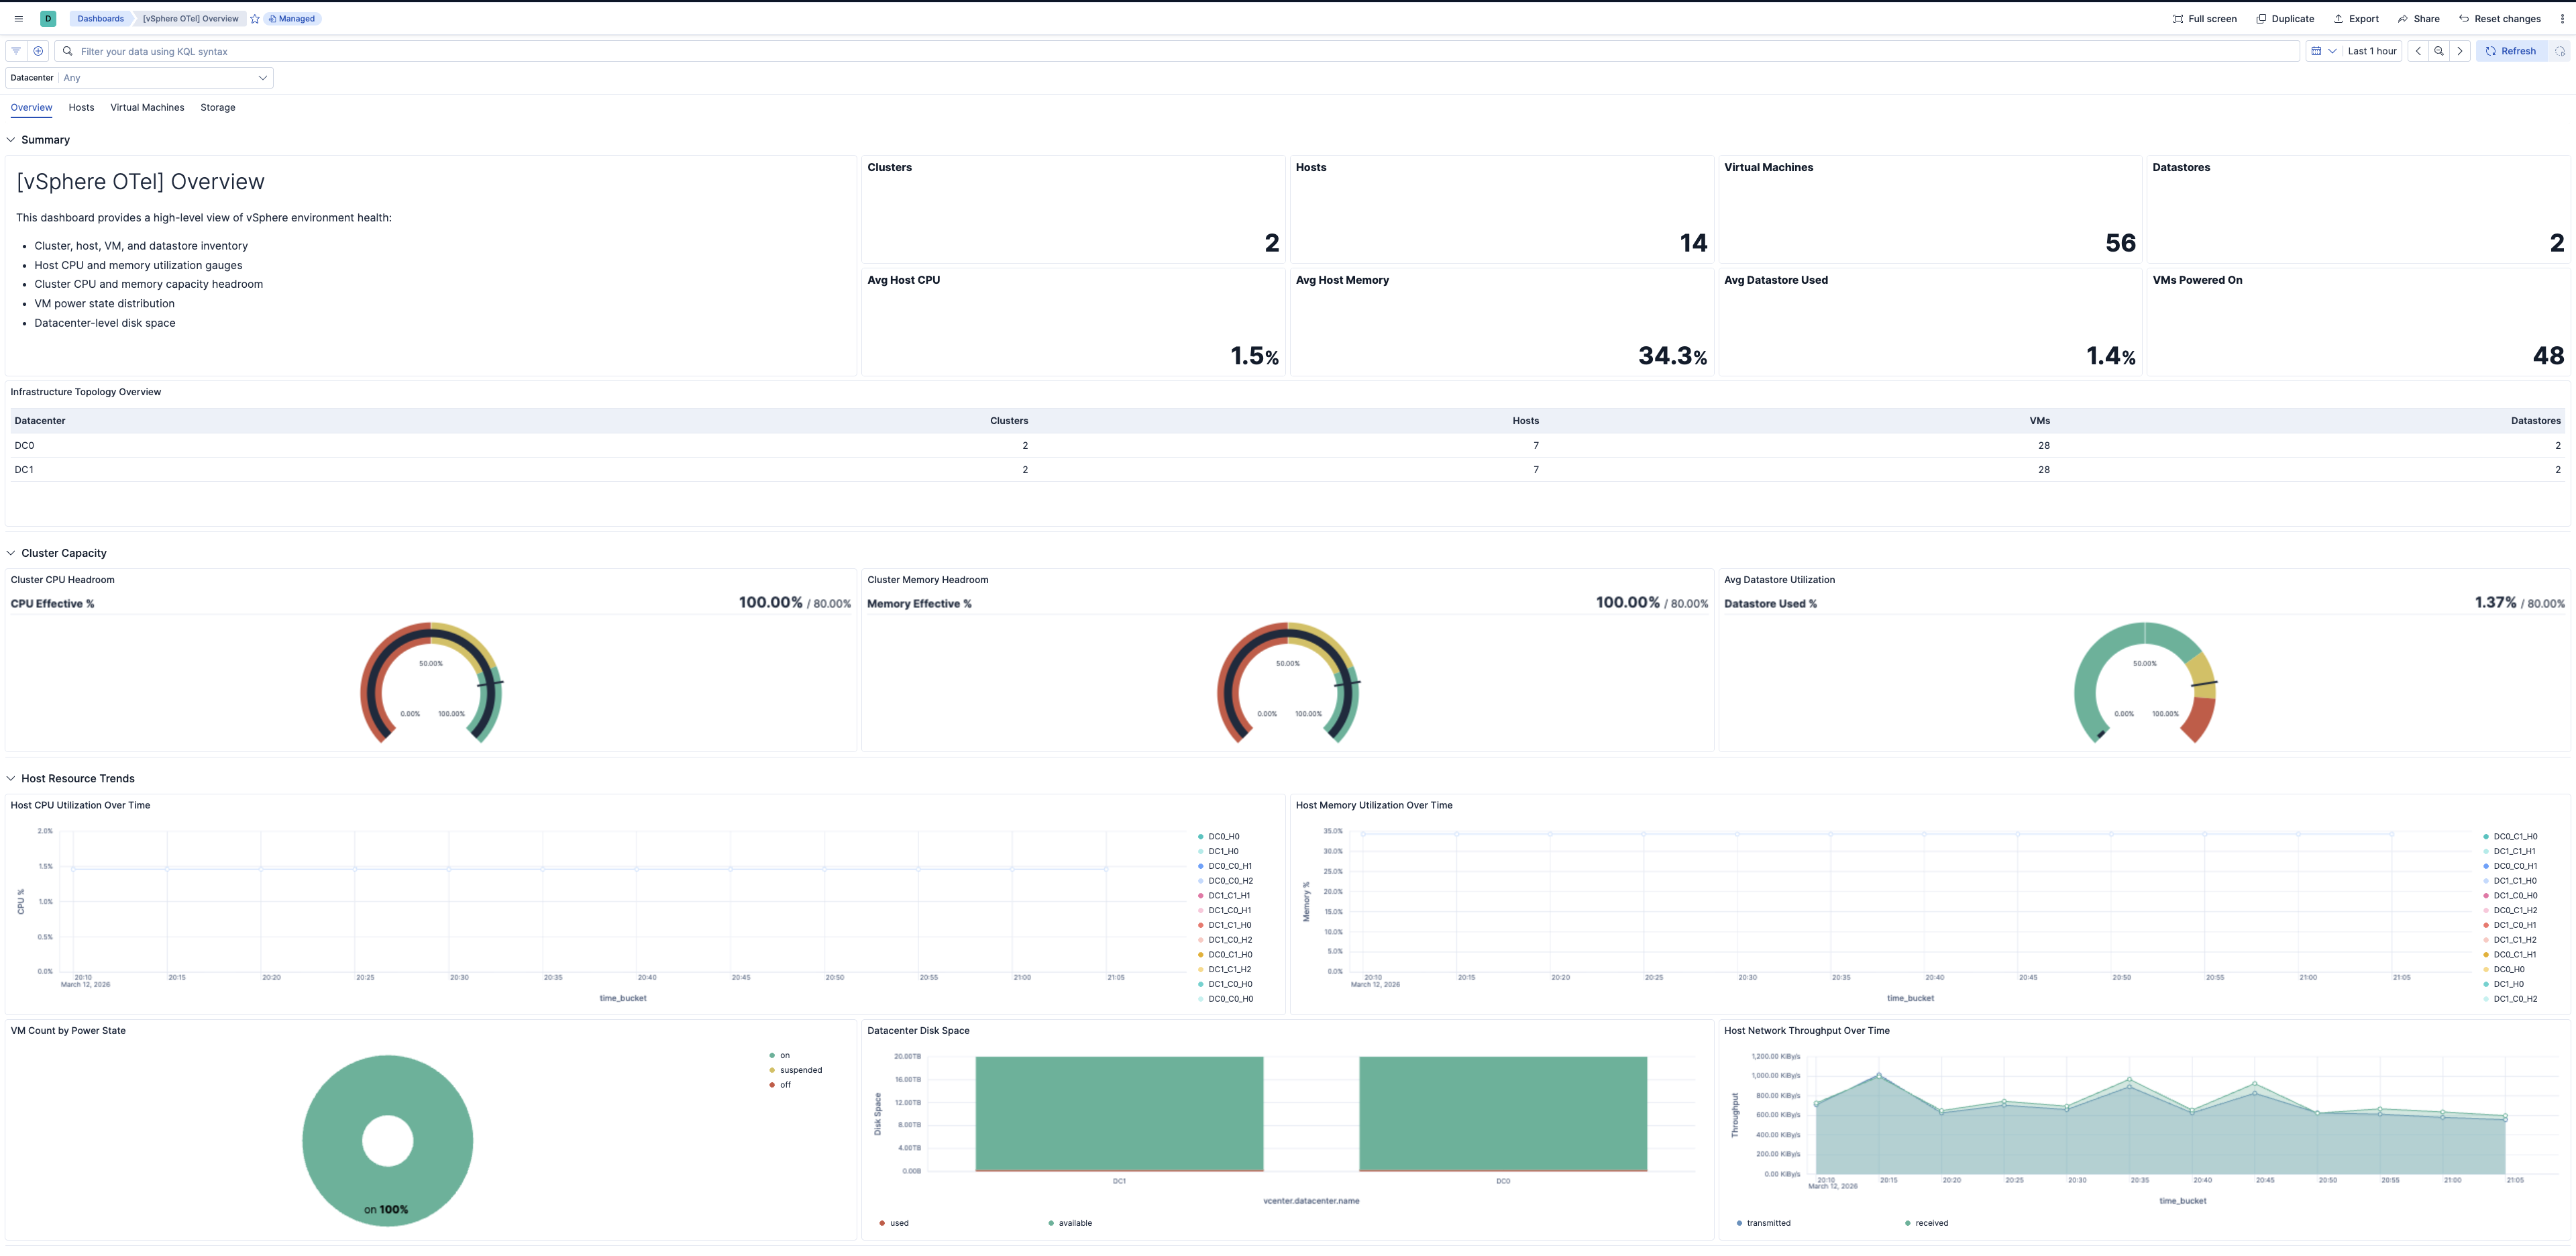Click the add filter plus icon
Screen dimensions: 2576x1256
tap(38, 50)
